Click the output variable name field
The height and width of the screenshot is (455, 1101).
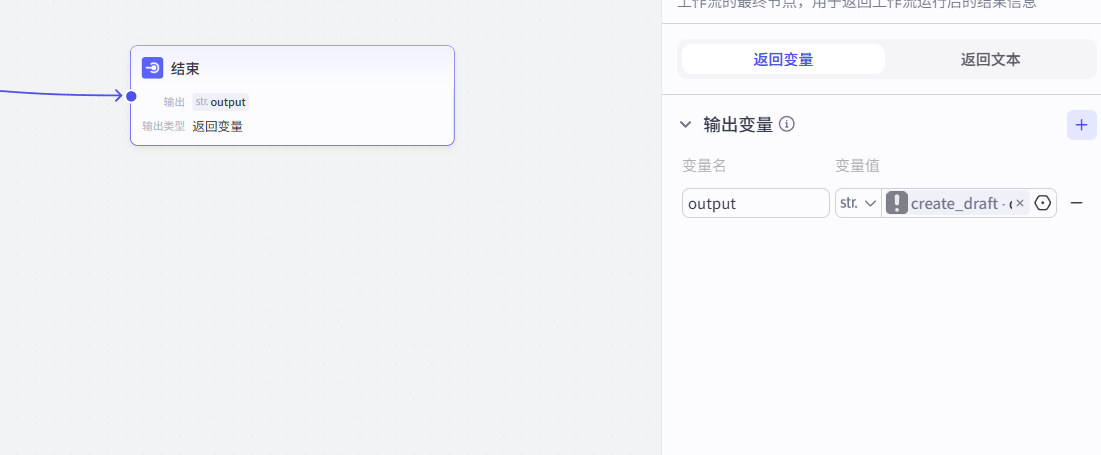pos(755,203)
